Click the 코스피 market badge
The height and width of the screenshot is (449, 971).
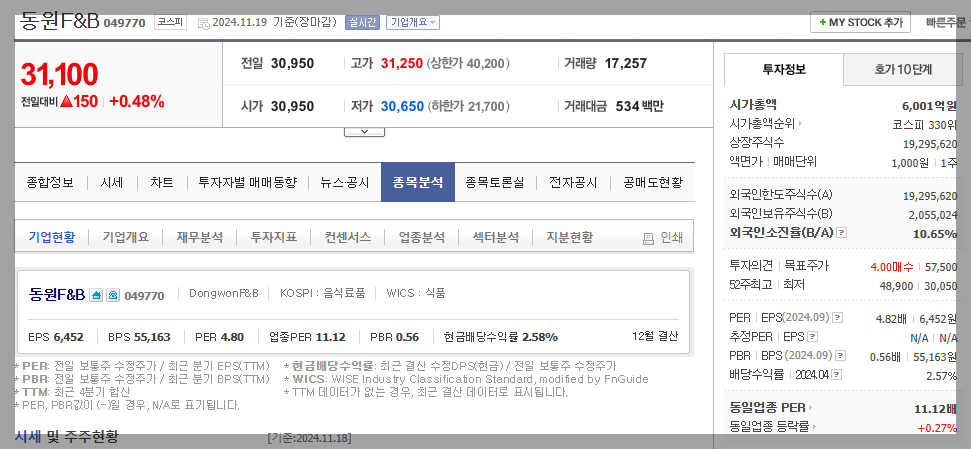pos(170,22)
